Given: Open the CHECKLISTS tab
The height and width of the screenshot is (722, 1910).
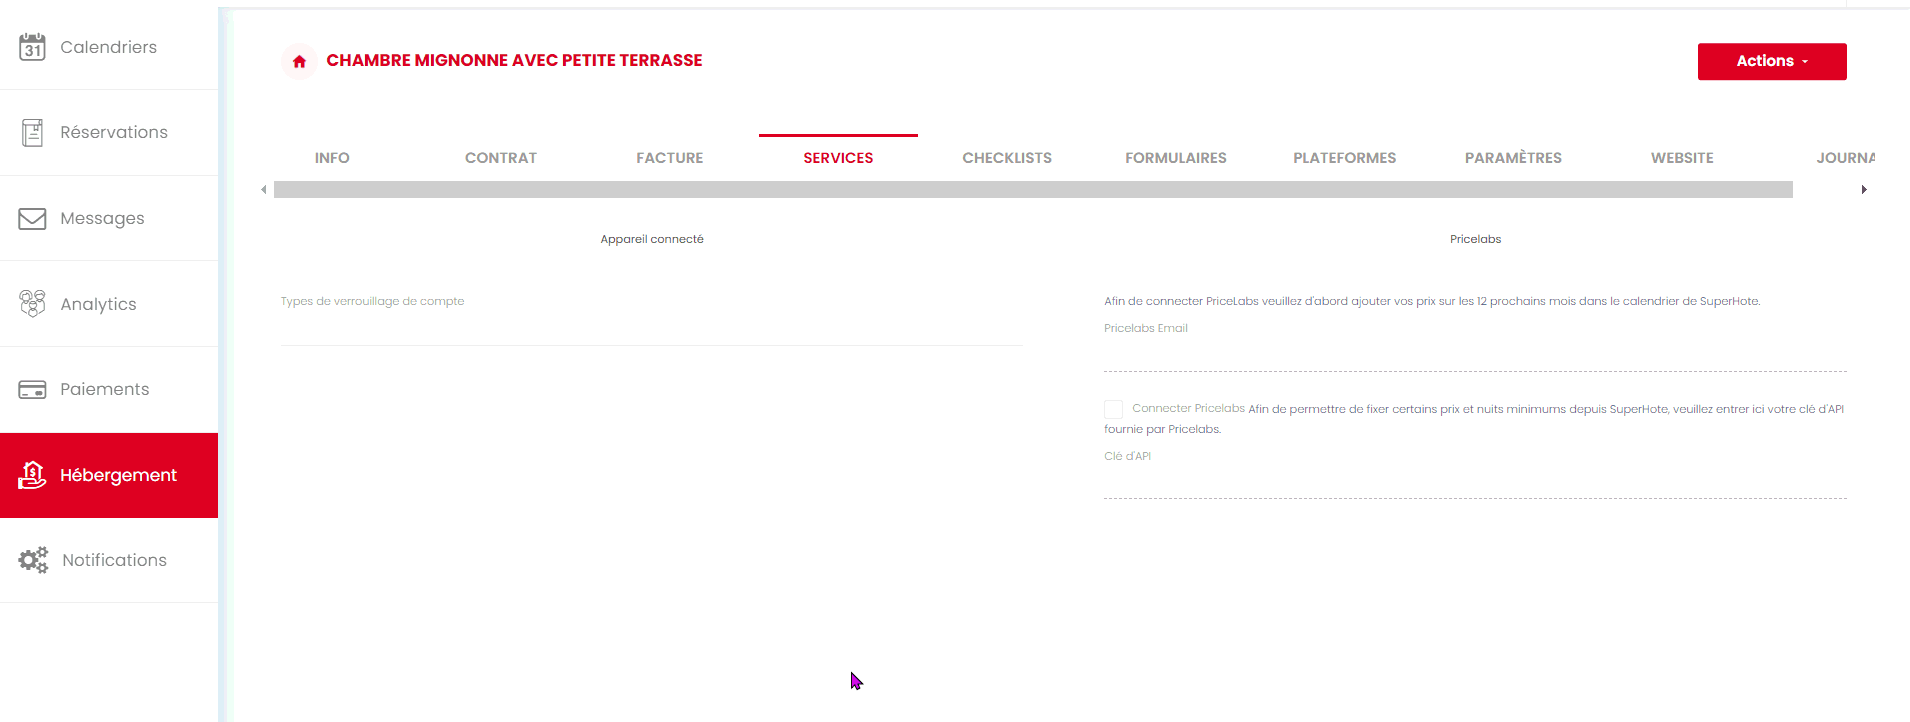Looking at the screenshot, I should [1007, 158].
